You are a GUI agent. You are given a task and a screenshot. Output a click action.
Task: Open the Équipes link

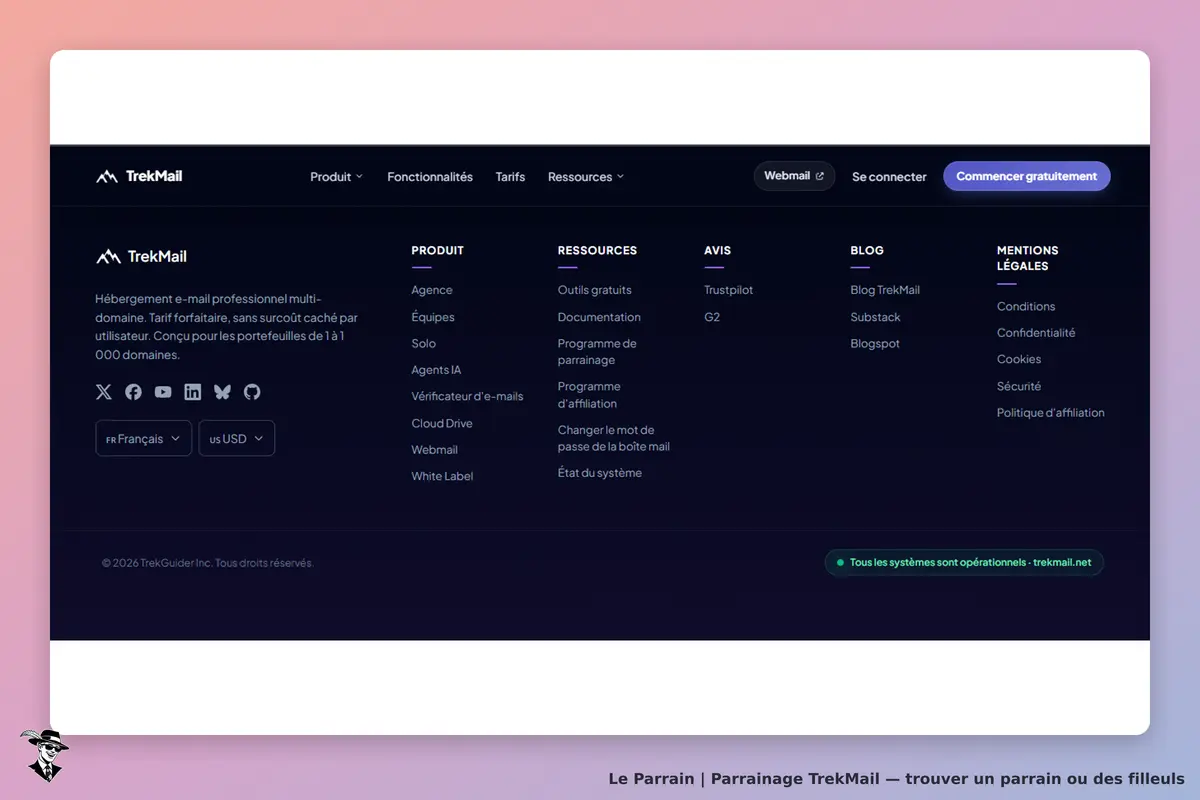[x=433, y=317]
